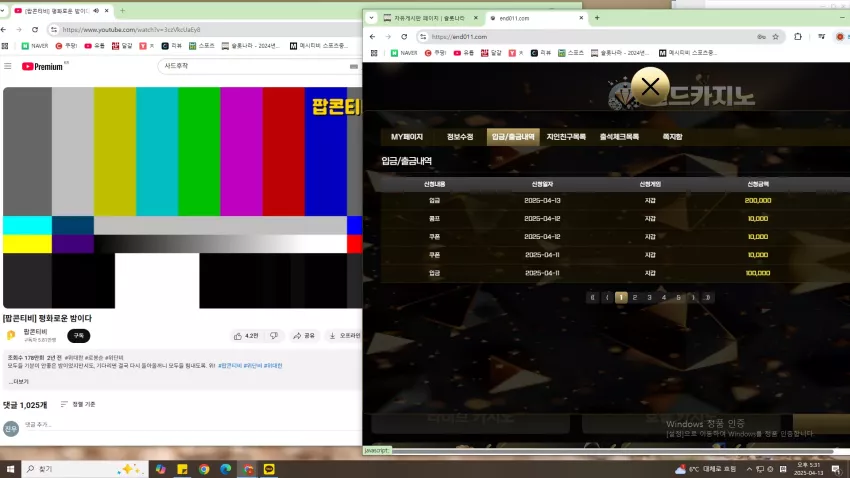
Task: Open NAVER bookmark in casino window
Action: click(x=404, y=53)
